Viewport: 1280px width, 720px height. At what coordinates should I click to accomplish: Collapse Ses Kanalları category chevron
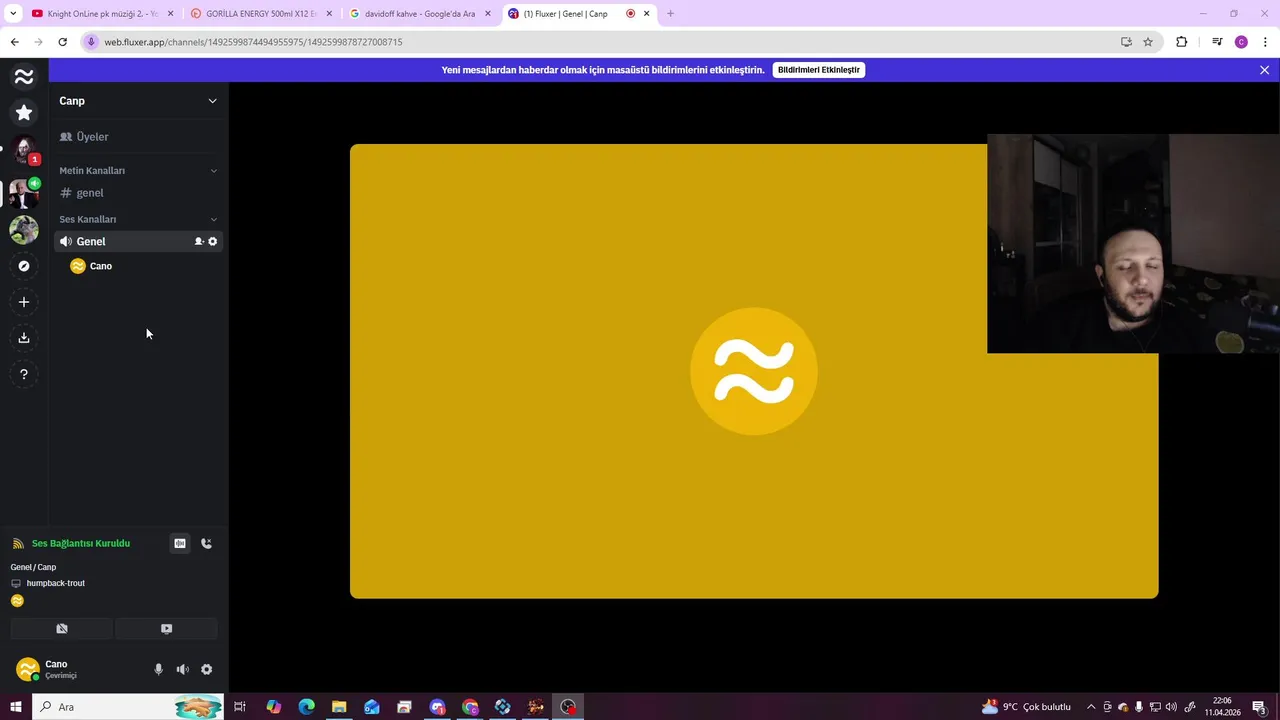coord(213,219)
